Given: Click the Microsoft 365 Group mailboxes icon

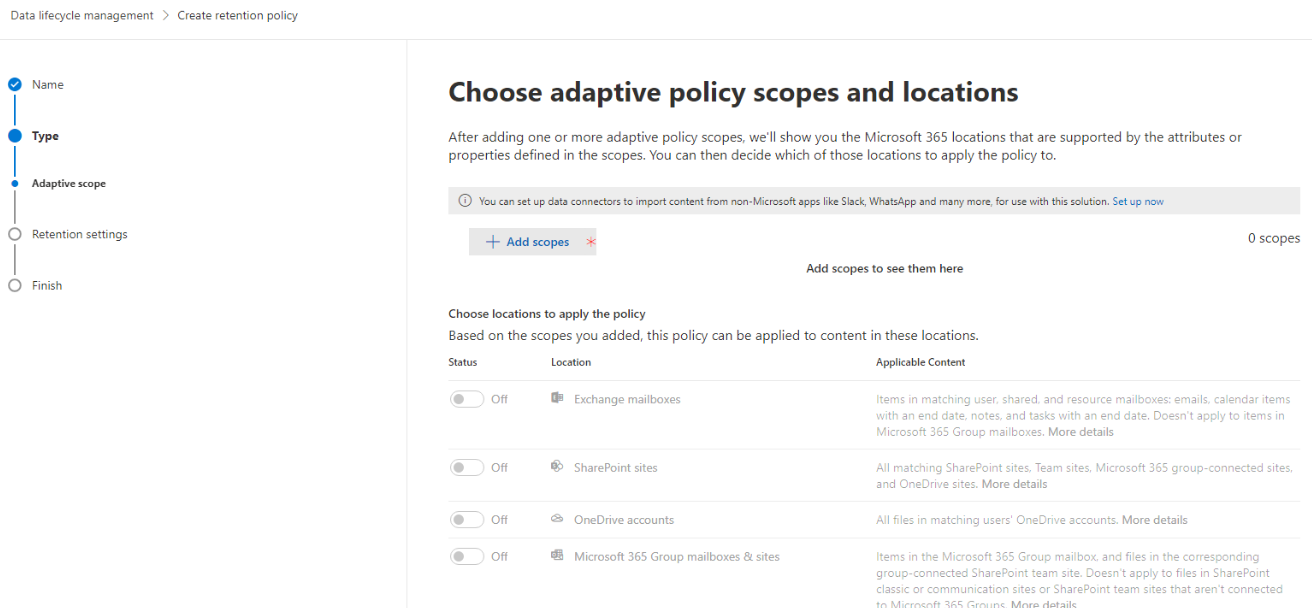Looking at the screenshot, I should (x=557, y=555).
